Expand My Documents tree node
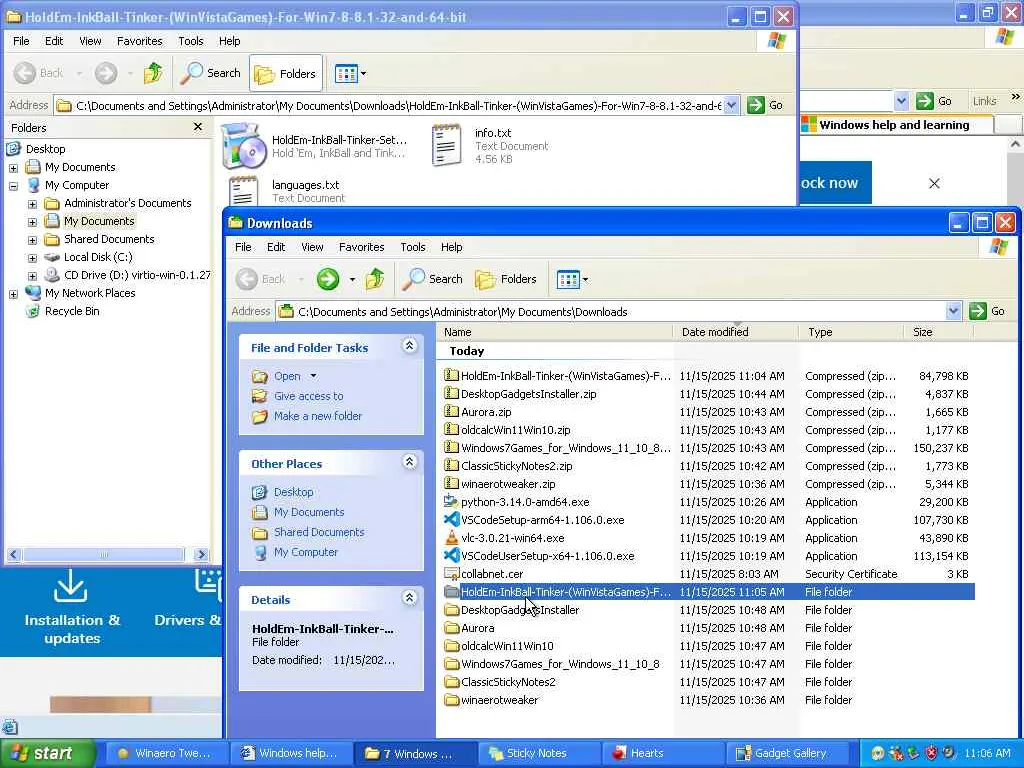Image resolution: width=1024 pixels, height=768 pixels. click(13, 168)
